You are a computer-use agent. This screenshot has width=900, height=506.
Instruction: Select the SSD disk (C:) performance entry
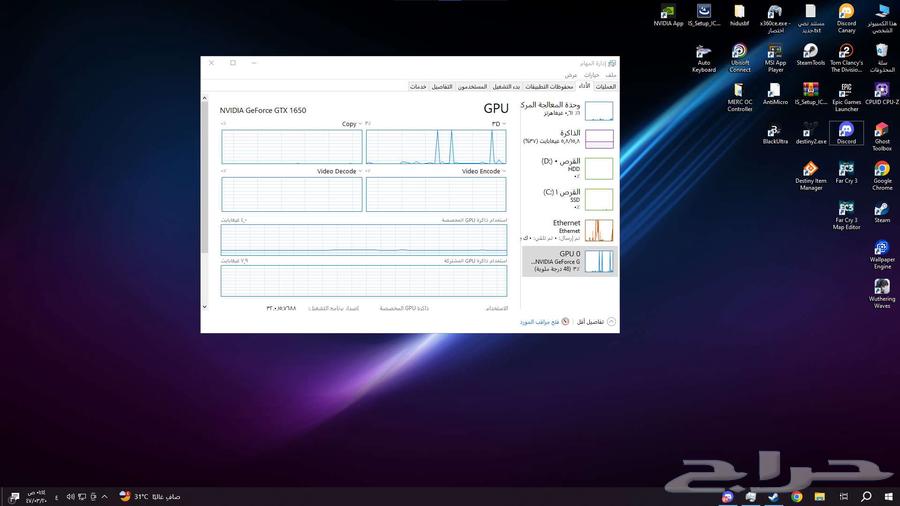coord(569,199)
